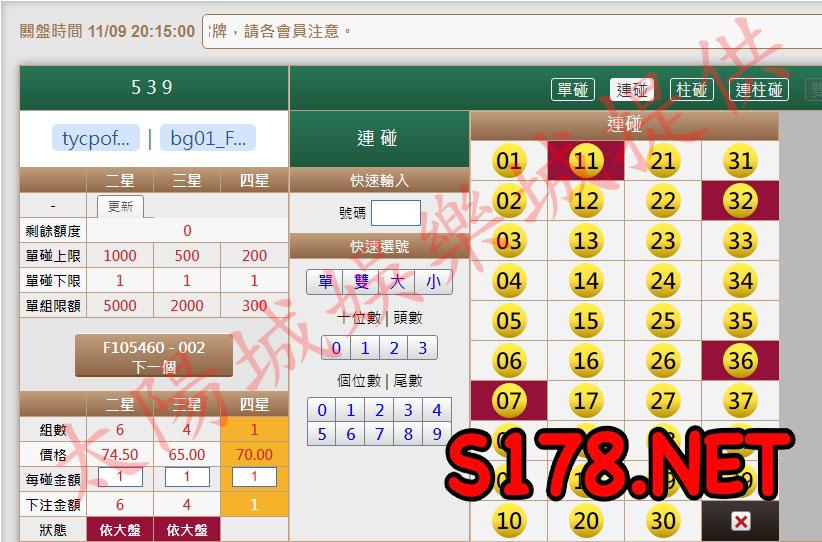Viewport: 822px width, 542px height.
Task: Choose number ball 31
Action: (x=740, y=161)
